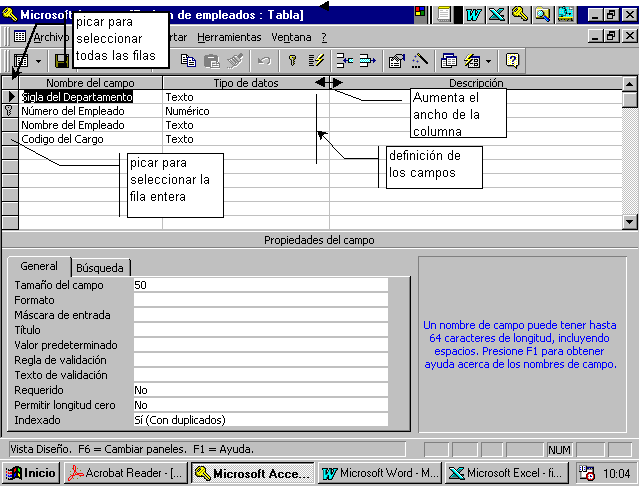Open table Properties icon in toolbar
Screen dimensions: 639x486
tap(397, 61)
